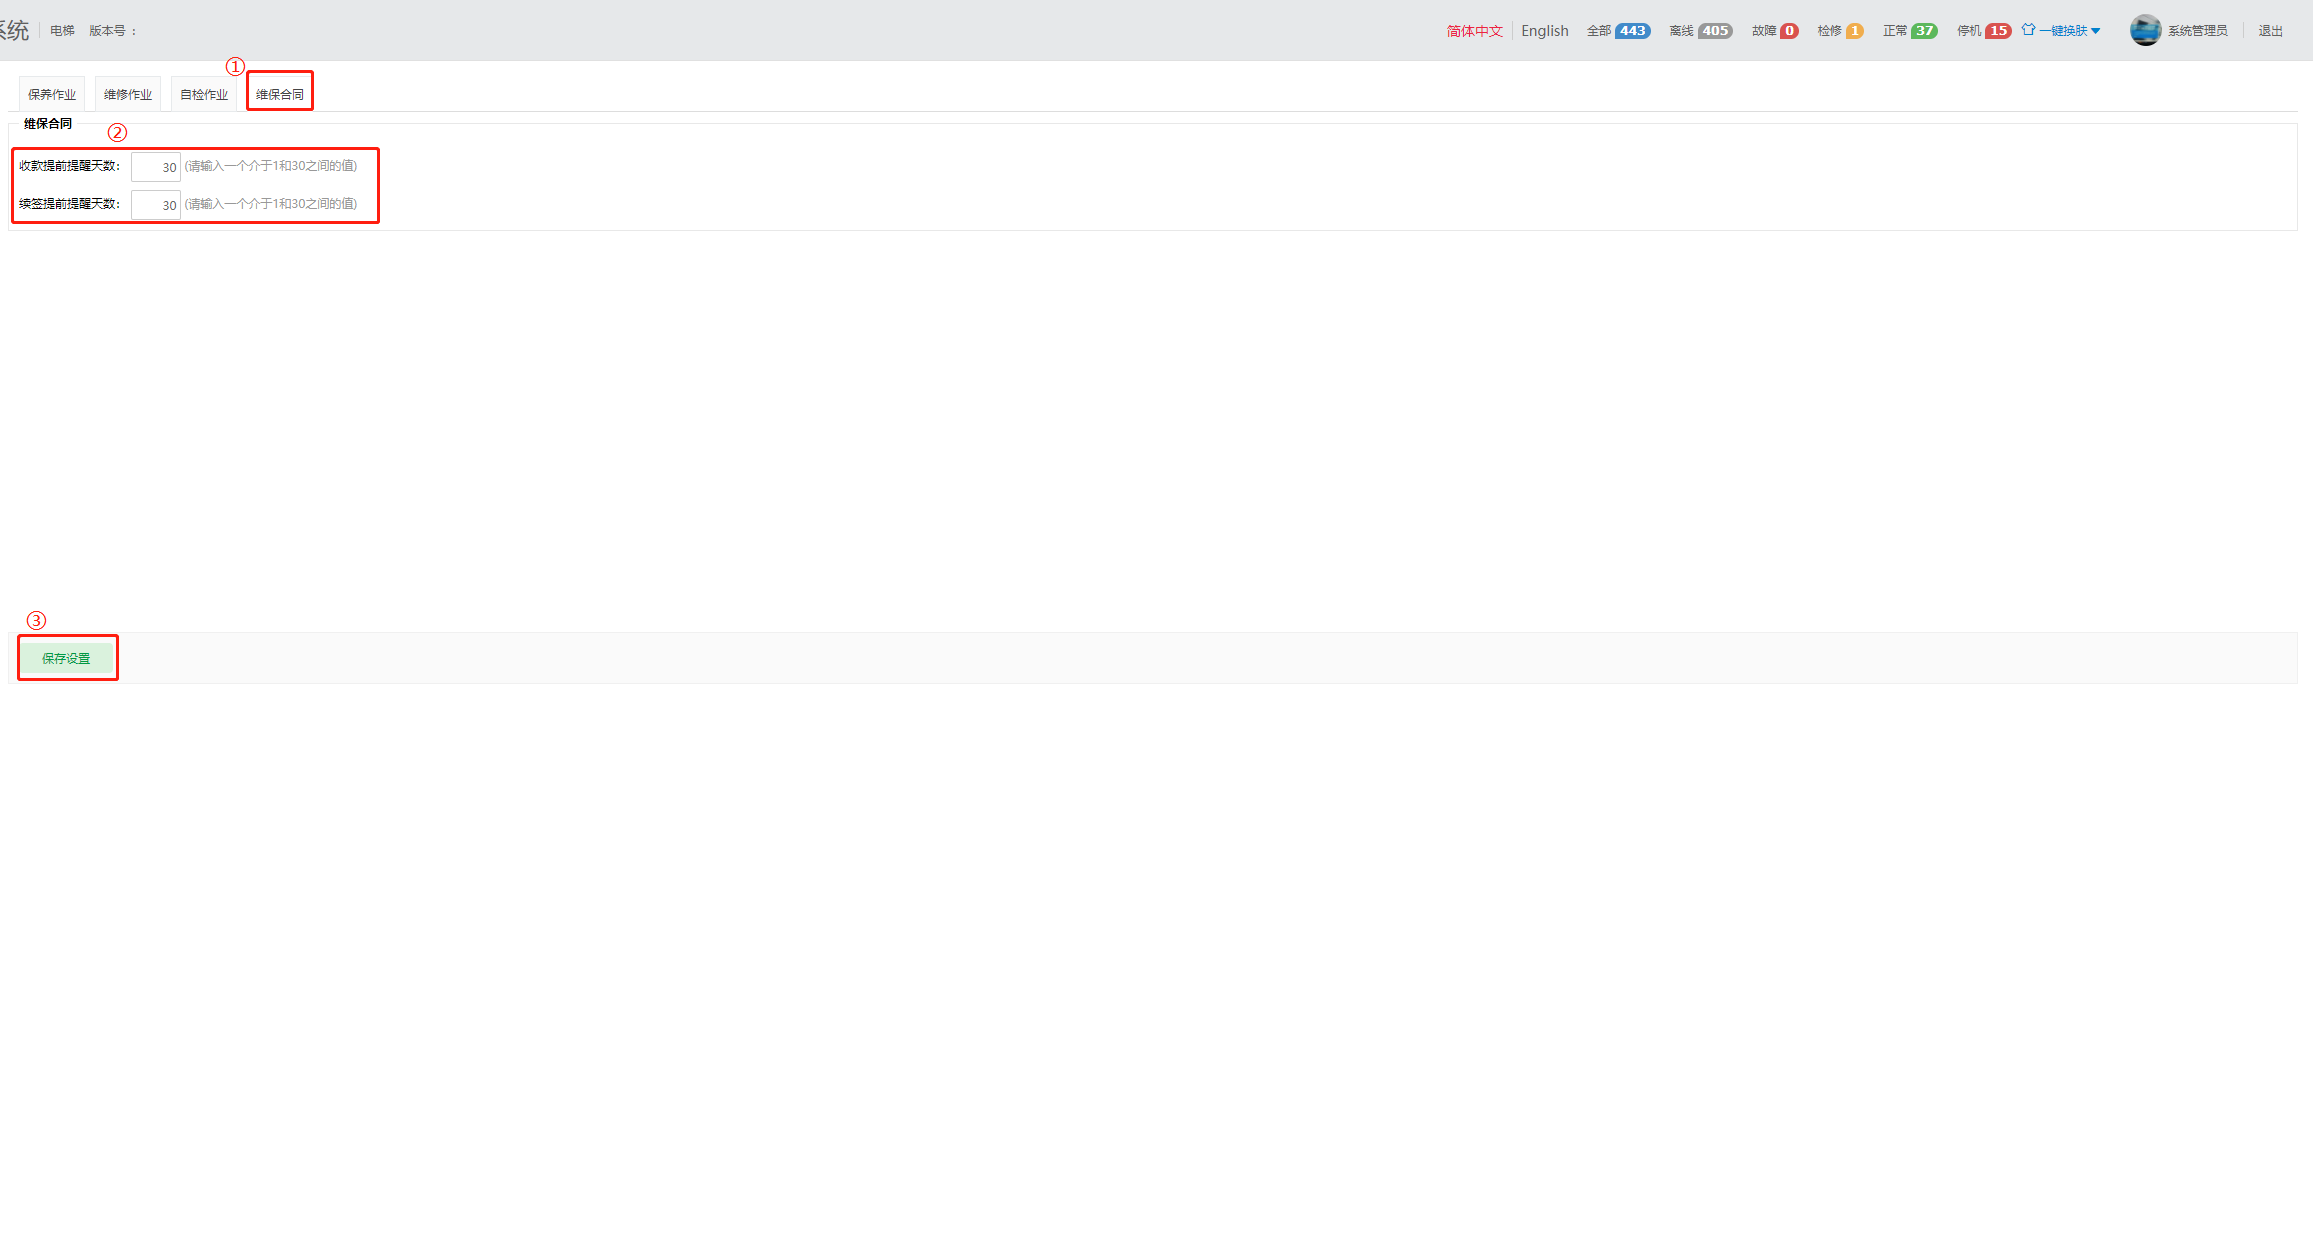
Task: Click the red 0 fault badge
Action: coord(1789,31)
